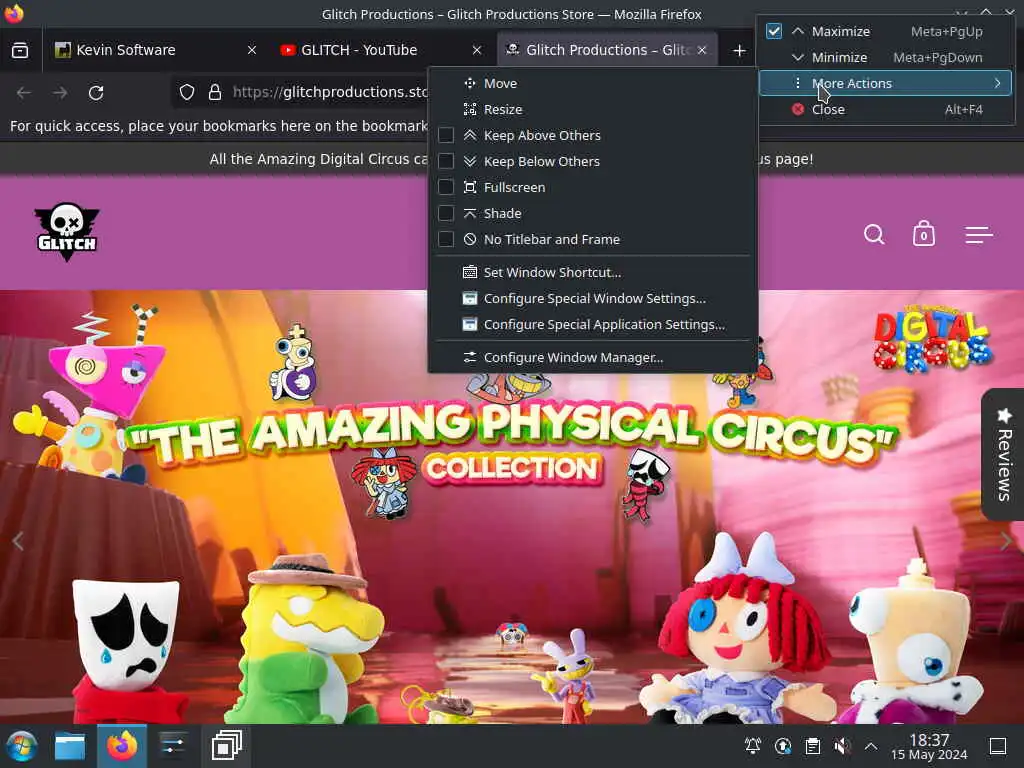Expand the More Actions submenu arrow

click(997, 83)
